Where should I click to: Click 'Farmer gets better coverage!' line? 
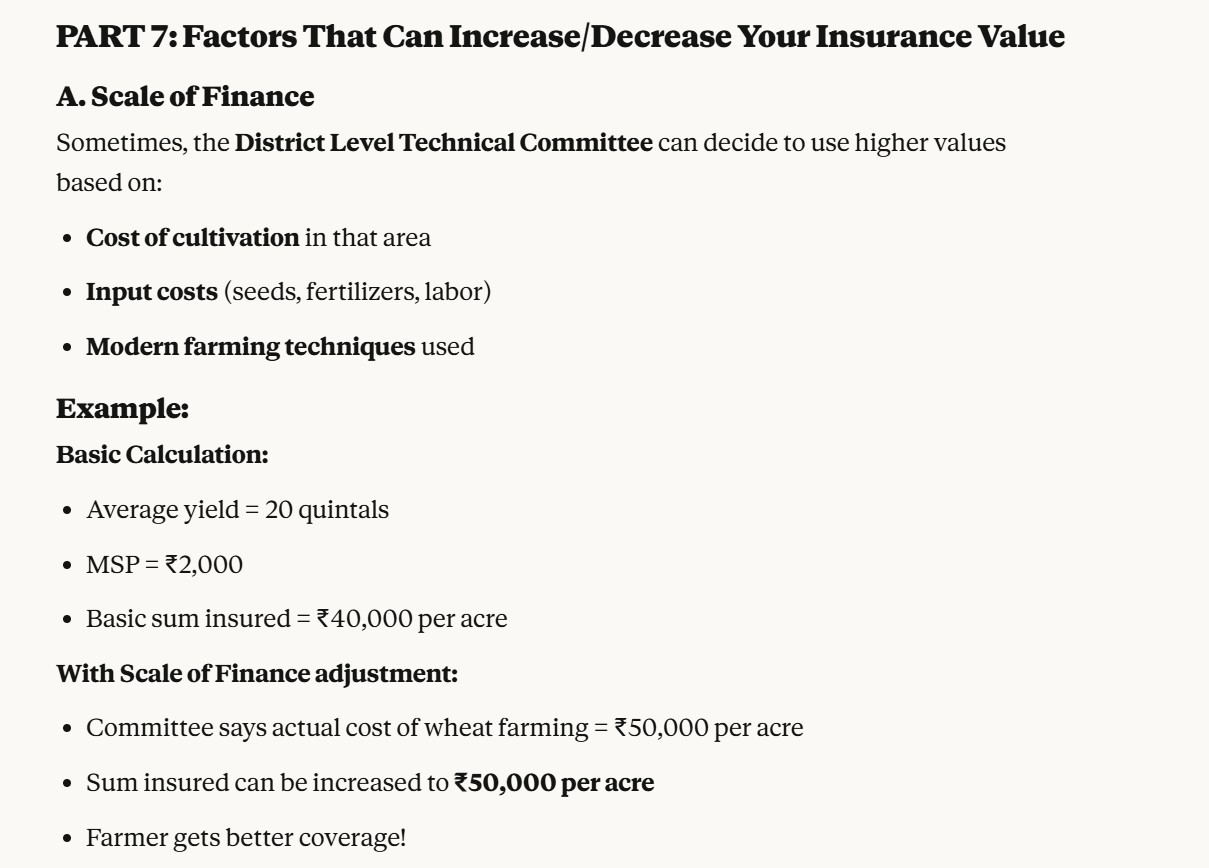click(x=246, y=837)
